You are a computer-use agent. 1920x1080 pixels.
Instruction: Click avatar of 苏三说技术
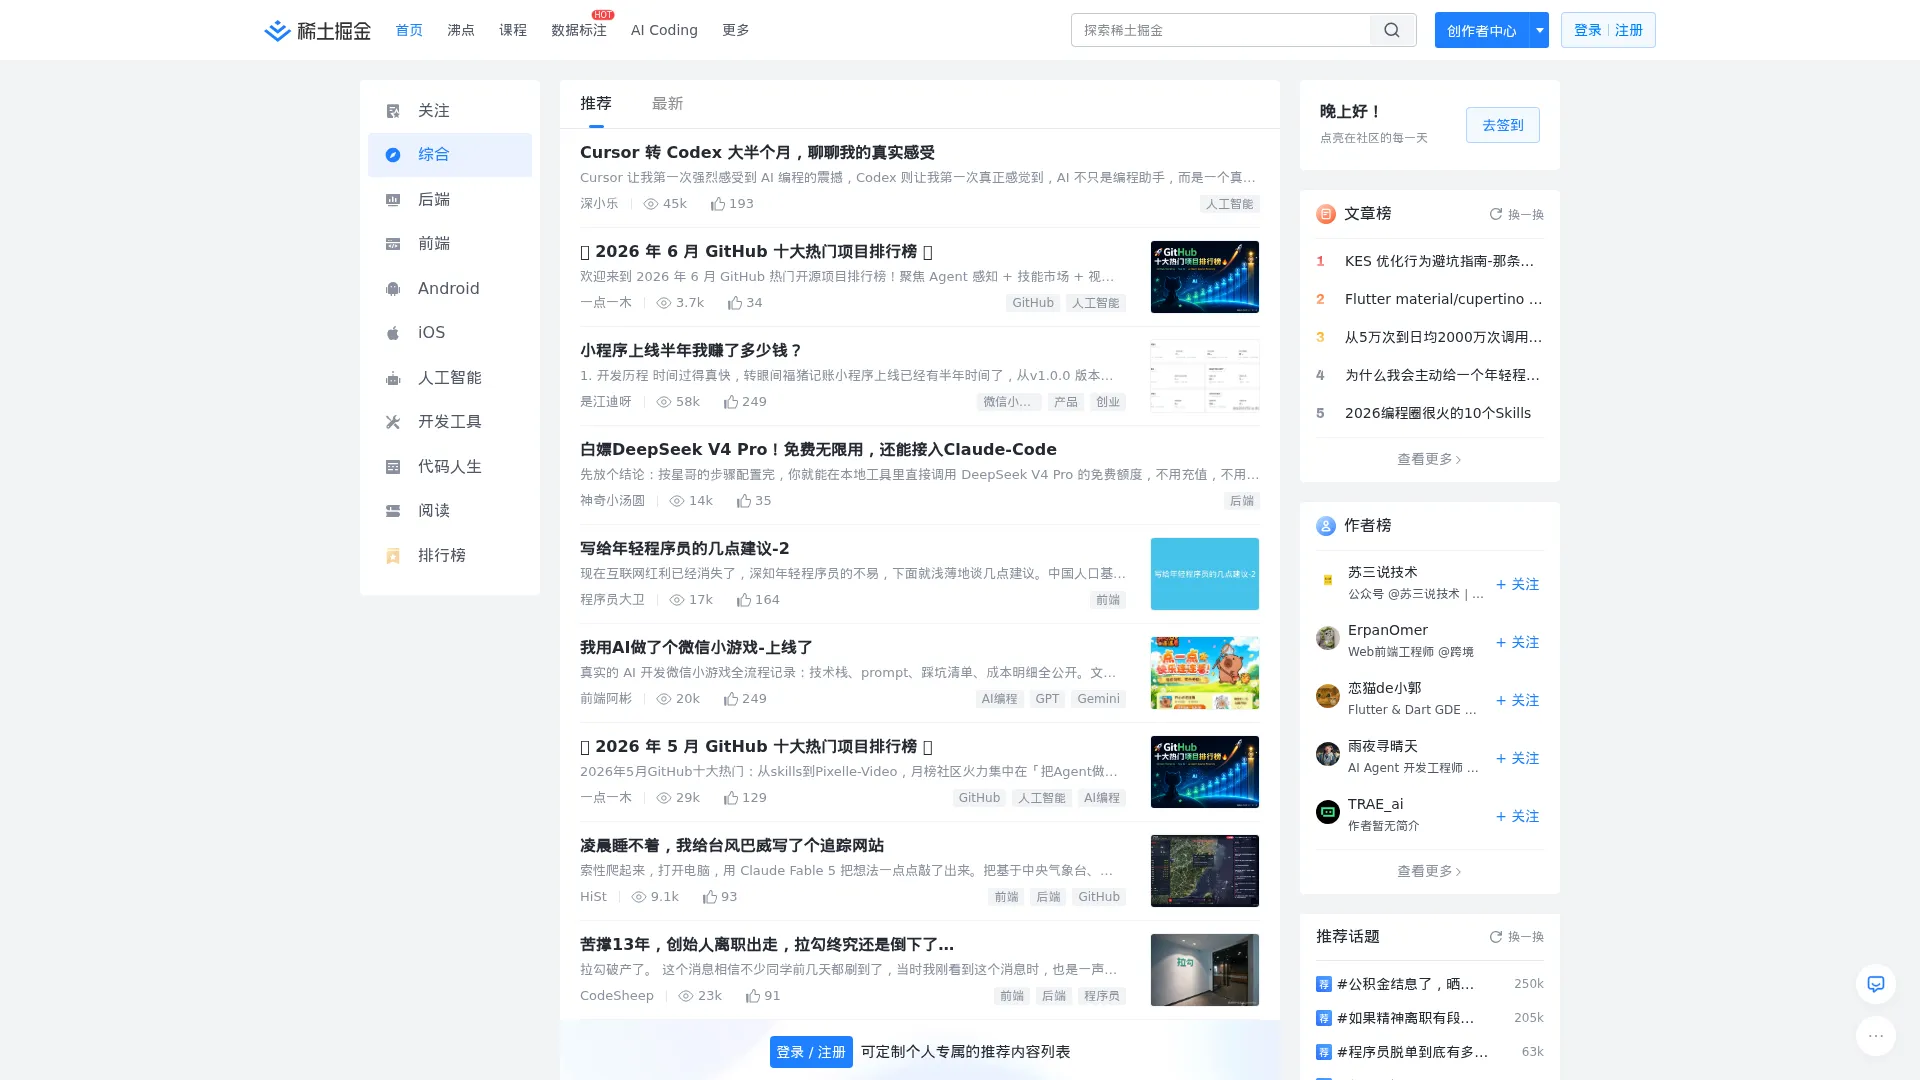tap(1328, 580)
